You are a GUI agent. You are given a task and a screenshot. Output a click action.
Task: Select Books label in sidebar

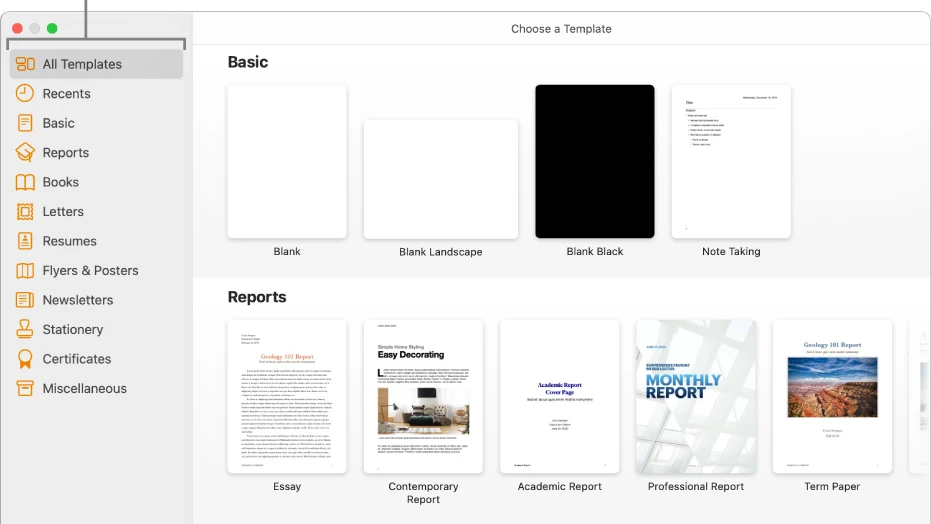(x=61, y=182)
